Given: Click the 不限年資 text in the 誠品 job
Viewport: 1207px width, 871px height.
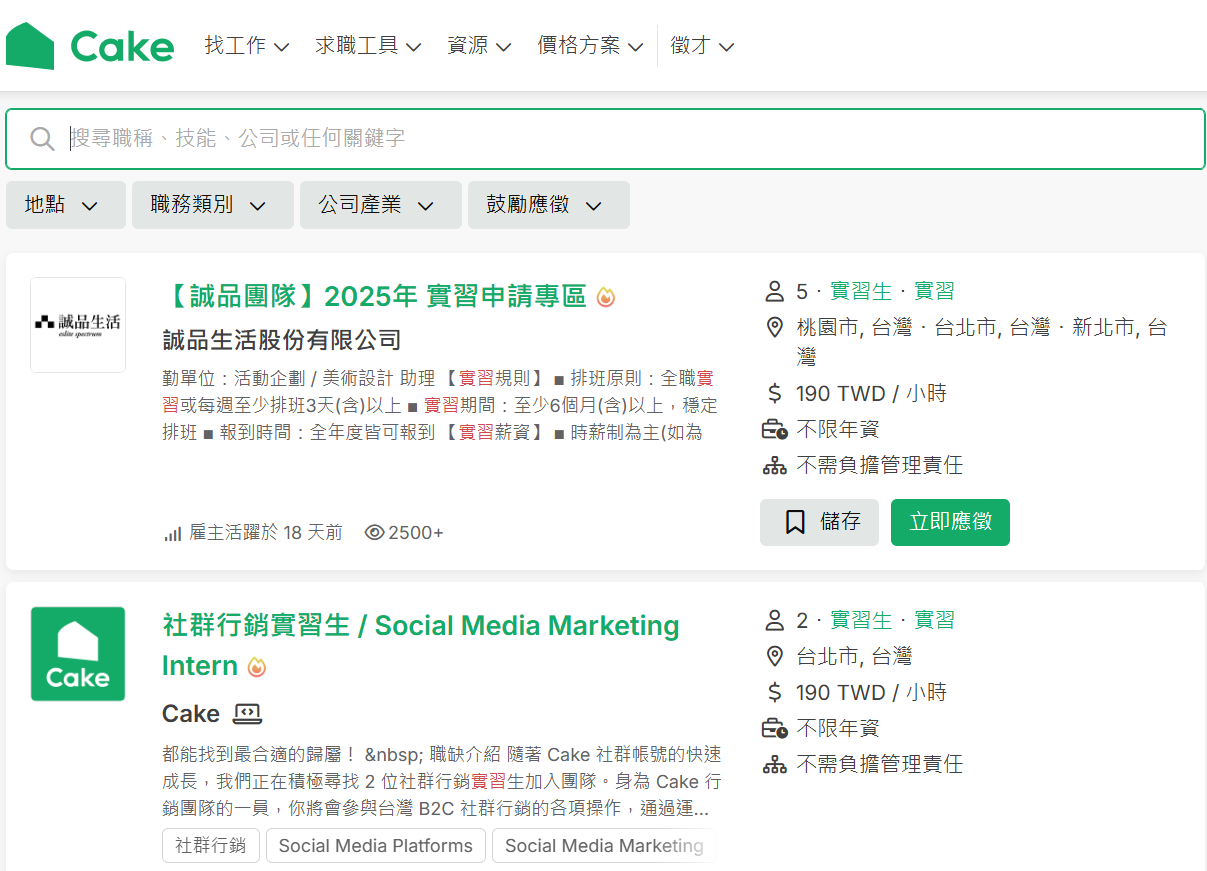Looking at the screenshot, I should click(x=838, y=429).
